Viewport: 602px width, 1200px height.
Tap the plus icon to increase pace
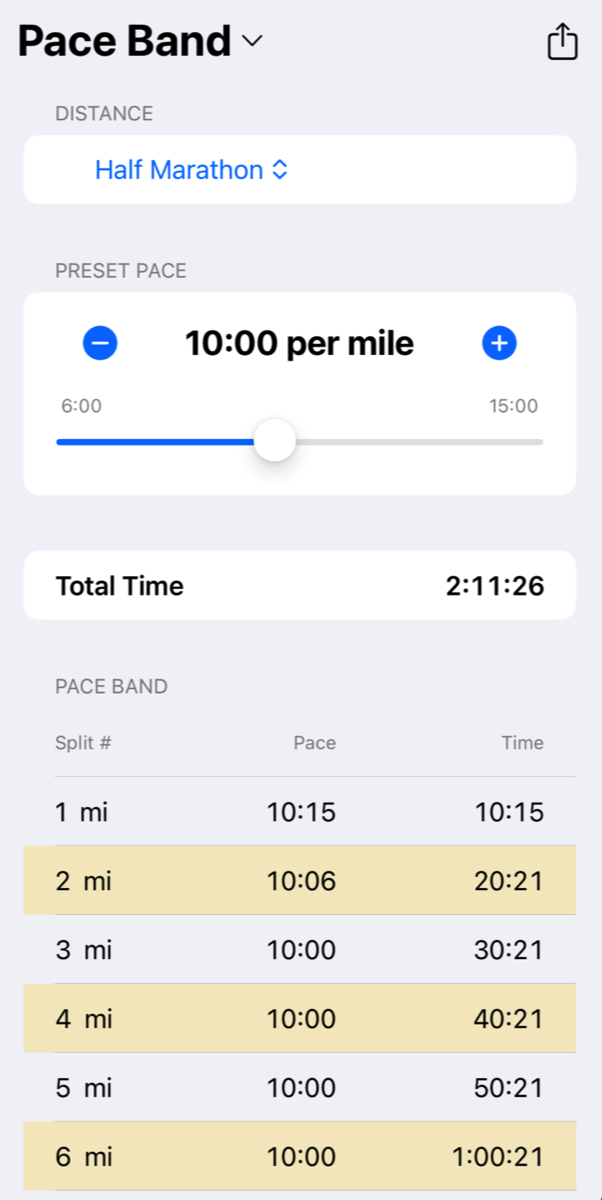click(498, 343)
